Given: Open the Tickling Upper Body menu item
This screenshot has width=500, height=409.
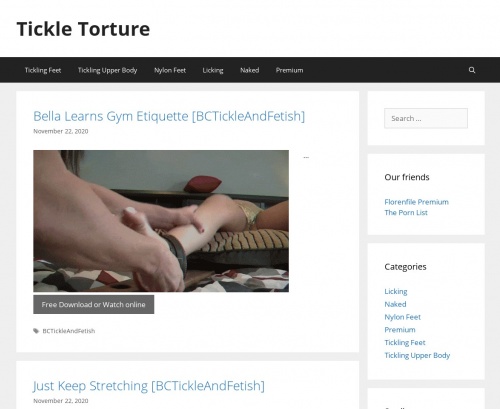Looking at the screenshot, I should [107, 70].
